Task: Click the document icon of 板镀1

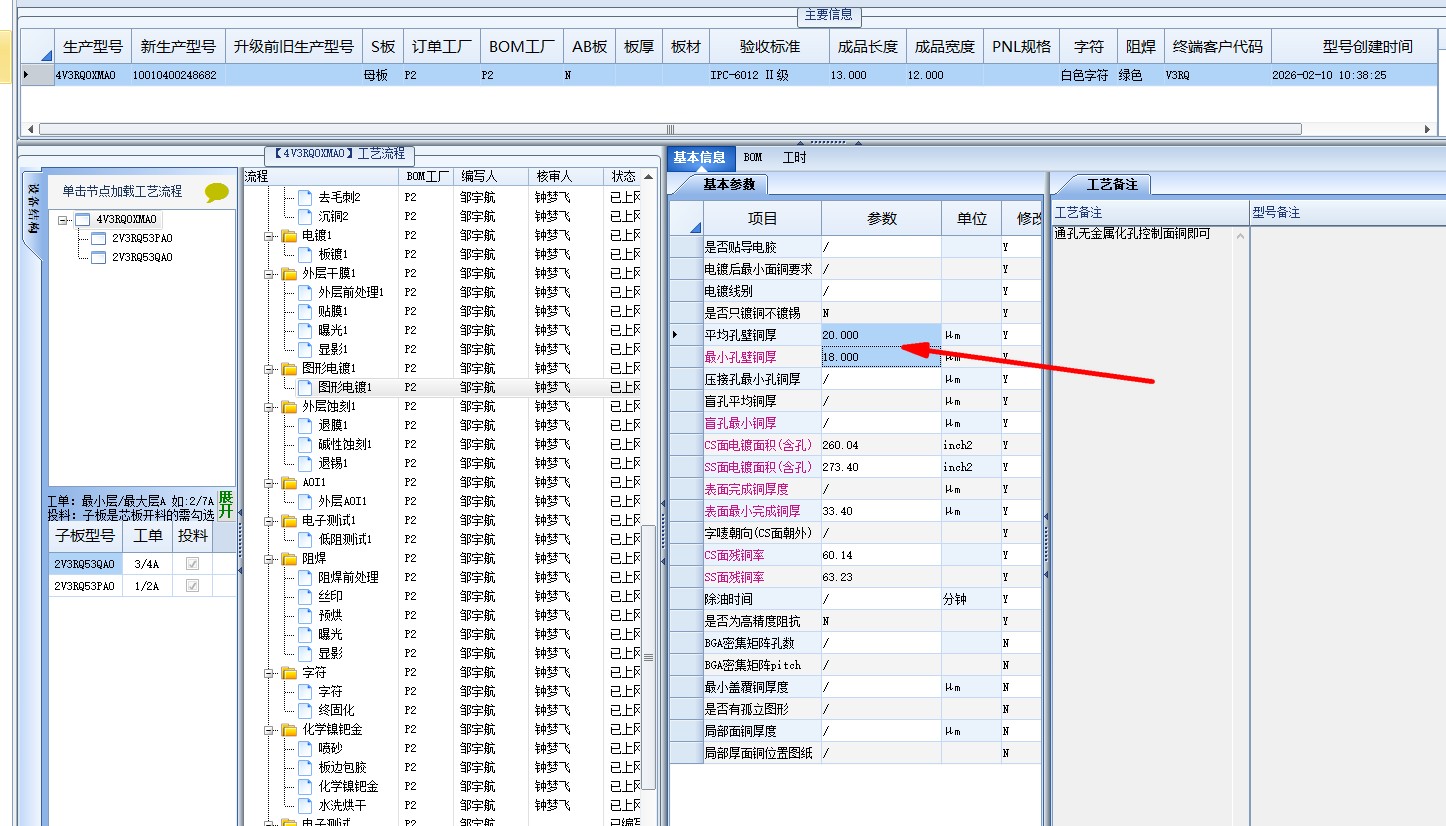Action: 305,254
